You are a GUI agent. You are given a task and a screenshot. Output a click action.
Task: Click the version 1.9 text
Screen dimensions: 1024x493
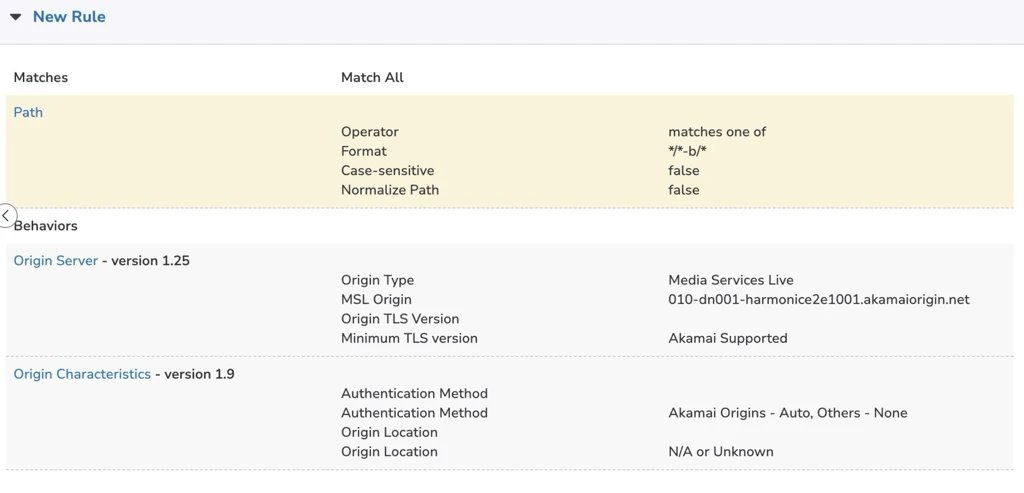point(199,374)
